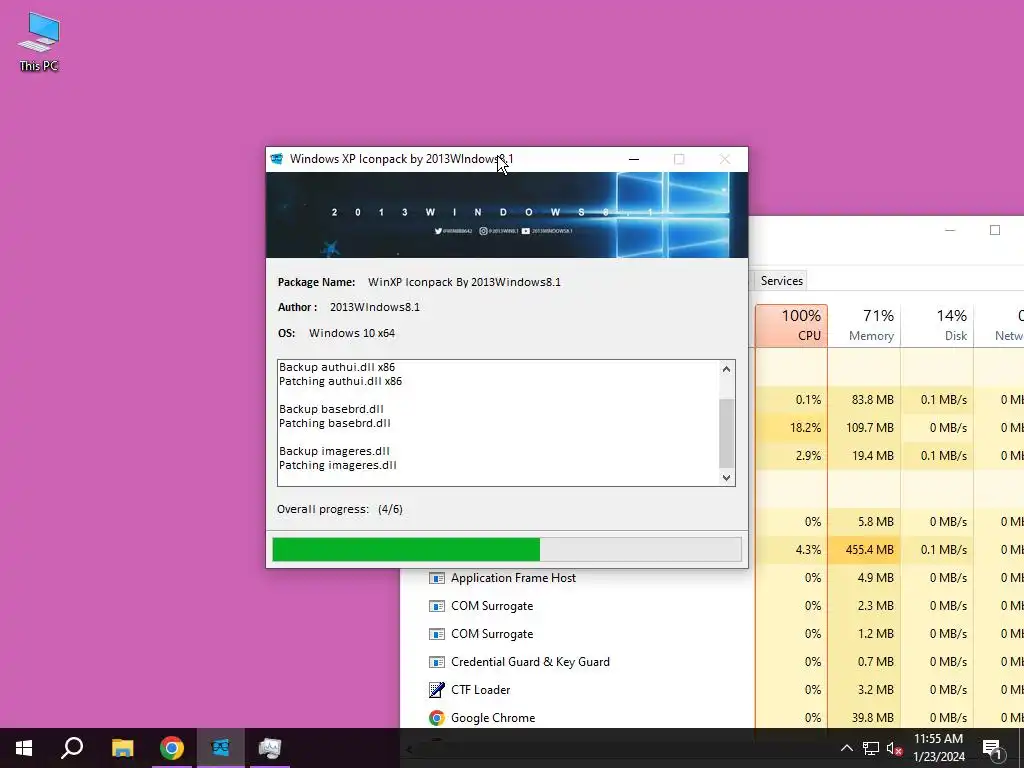Click the 109.7 MB memory cell

(x=864, y=428)
